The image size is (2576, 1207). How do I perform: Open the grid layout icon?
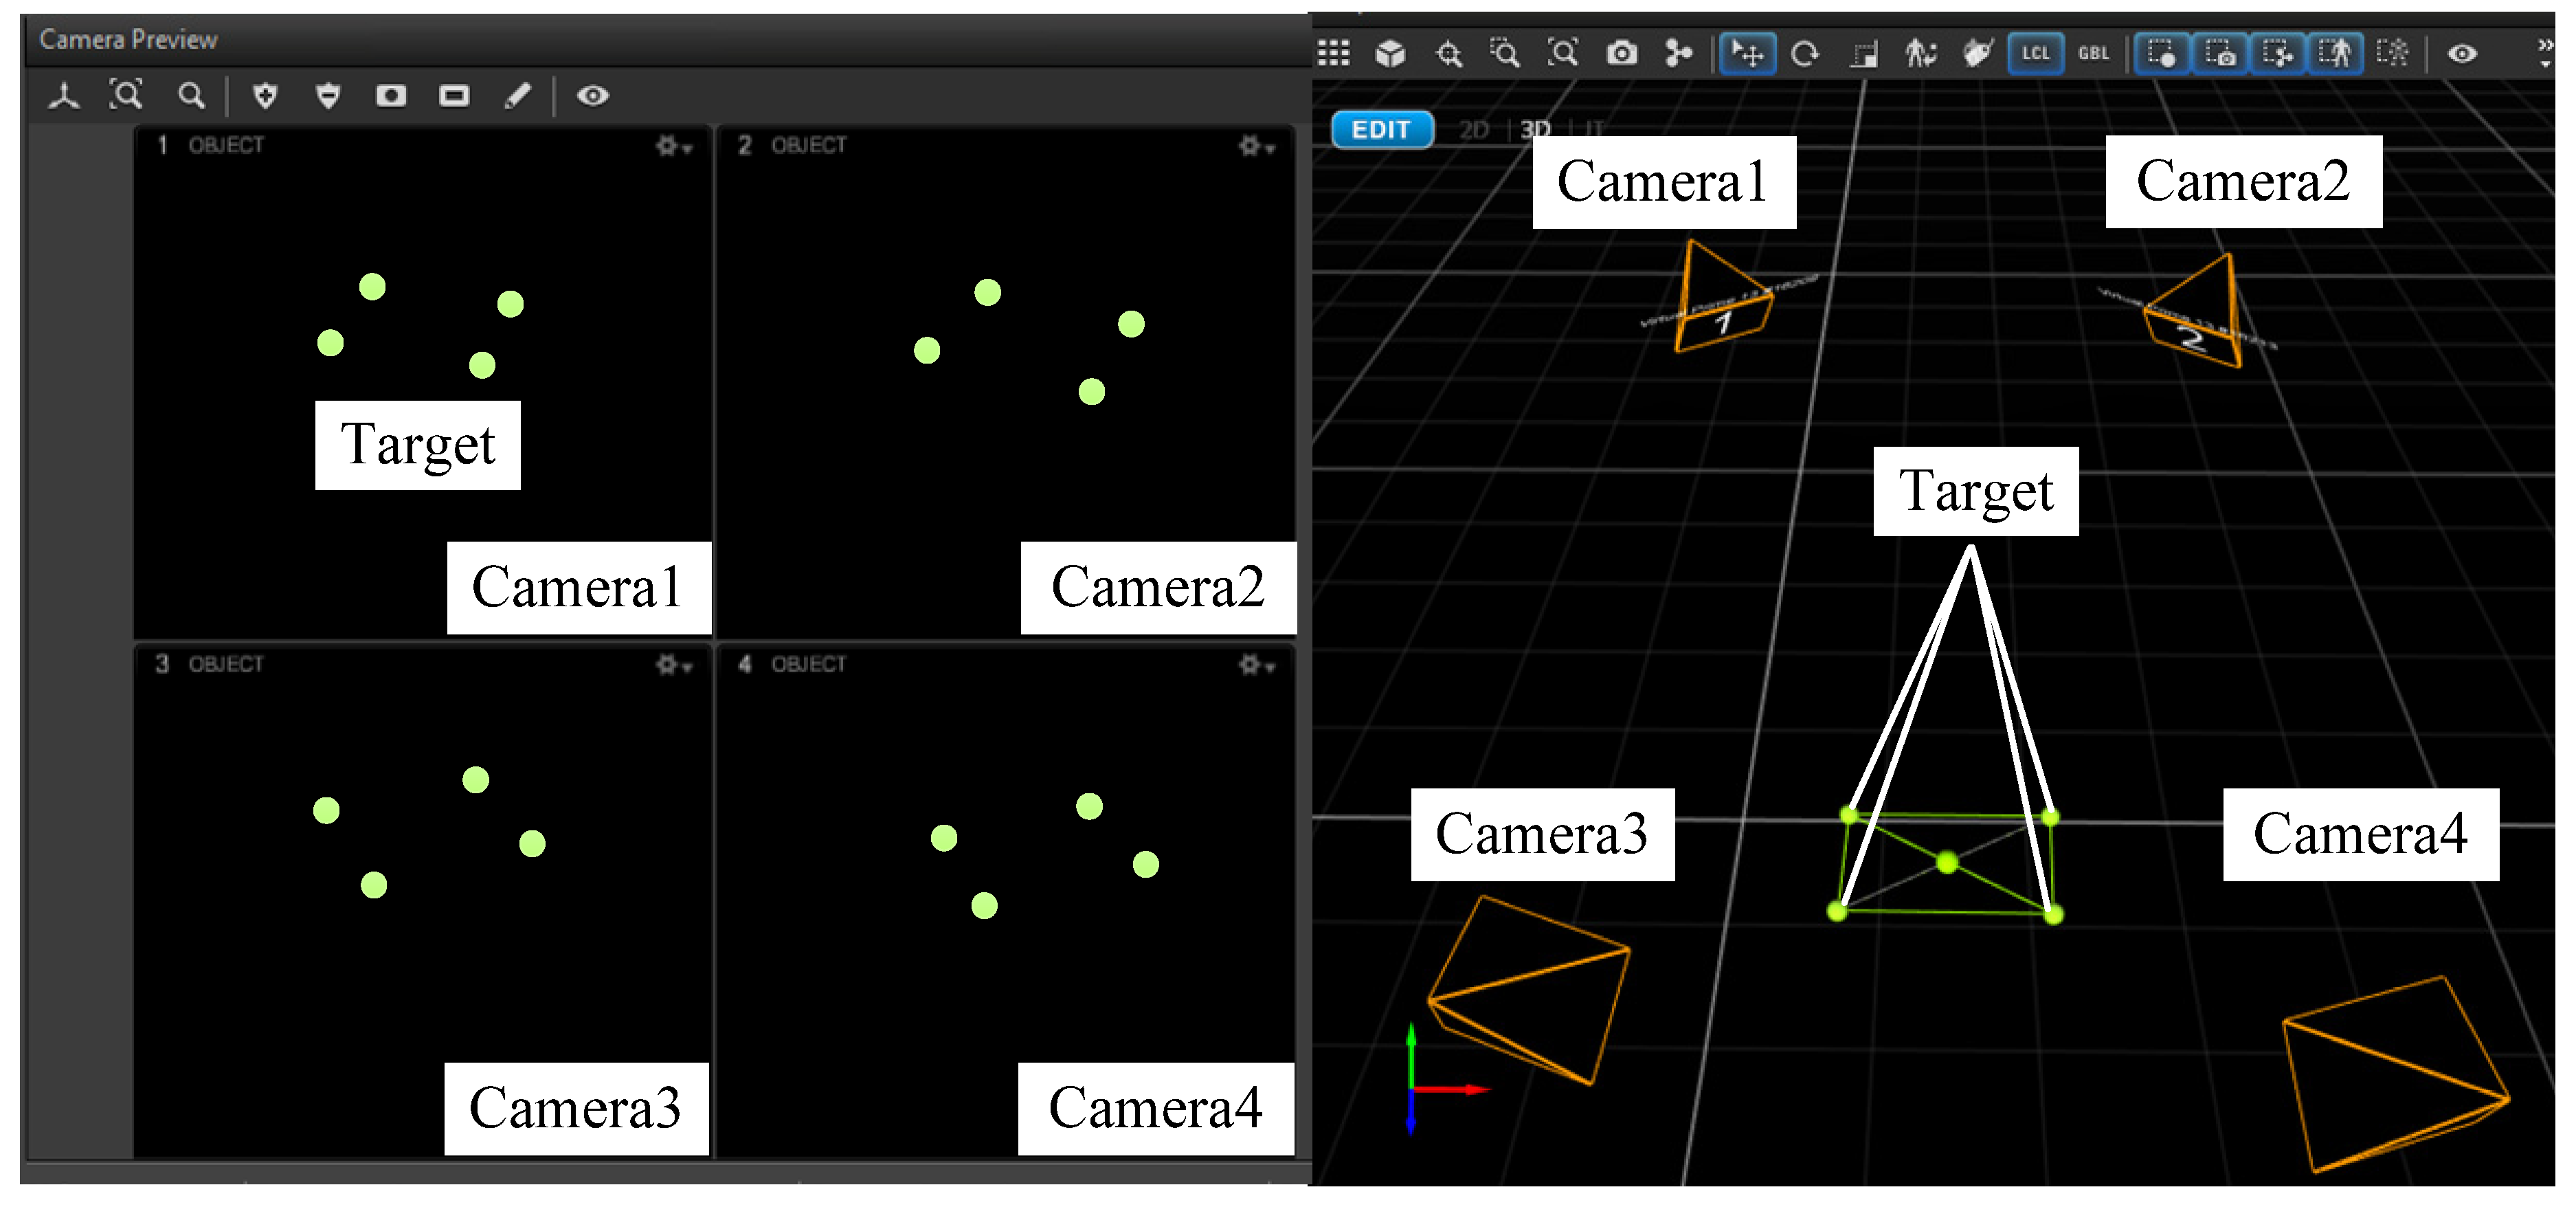coord(1333,53)
